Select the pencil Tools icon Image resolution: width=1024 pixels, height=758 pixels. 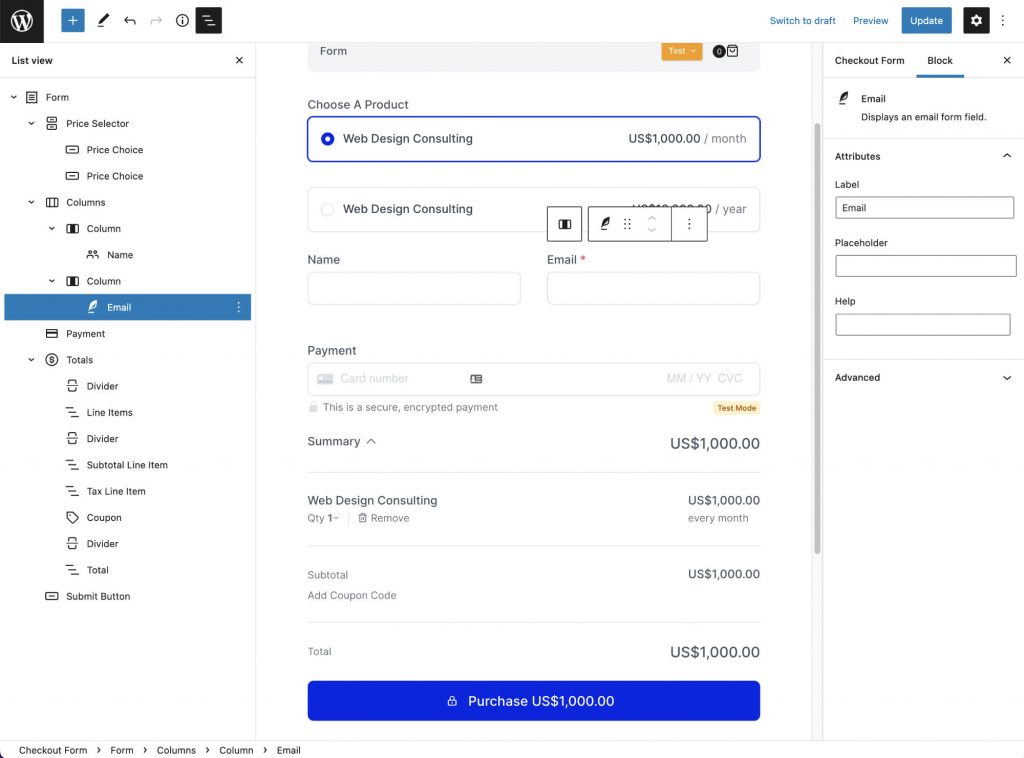[x=103, y=21]
